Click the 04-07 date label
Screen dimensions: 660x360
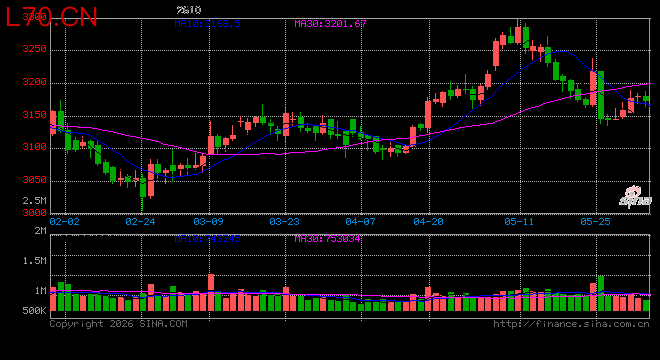click(x=360, y=221)
